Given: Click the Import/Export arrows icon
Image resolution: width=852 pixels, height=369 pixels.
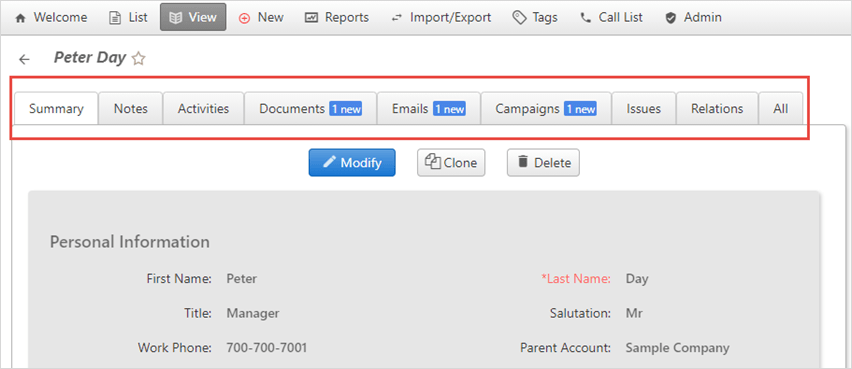Looking at the screenshot, I should point(397,18).
